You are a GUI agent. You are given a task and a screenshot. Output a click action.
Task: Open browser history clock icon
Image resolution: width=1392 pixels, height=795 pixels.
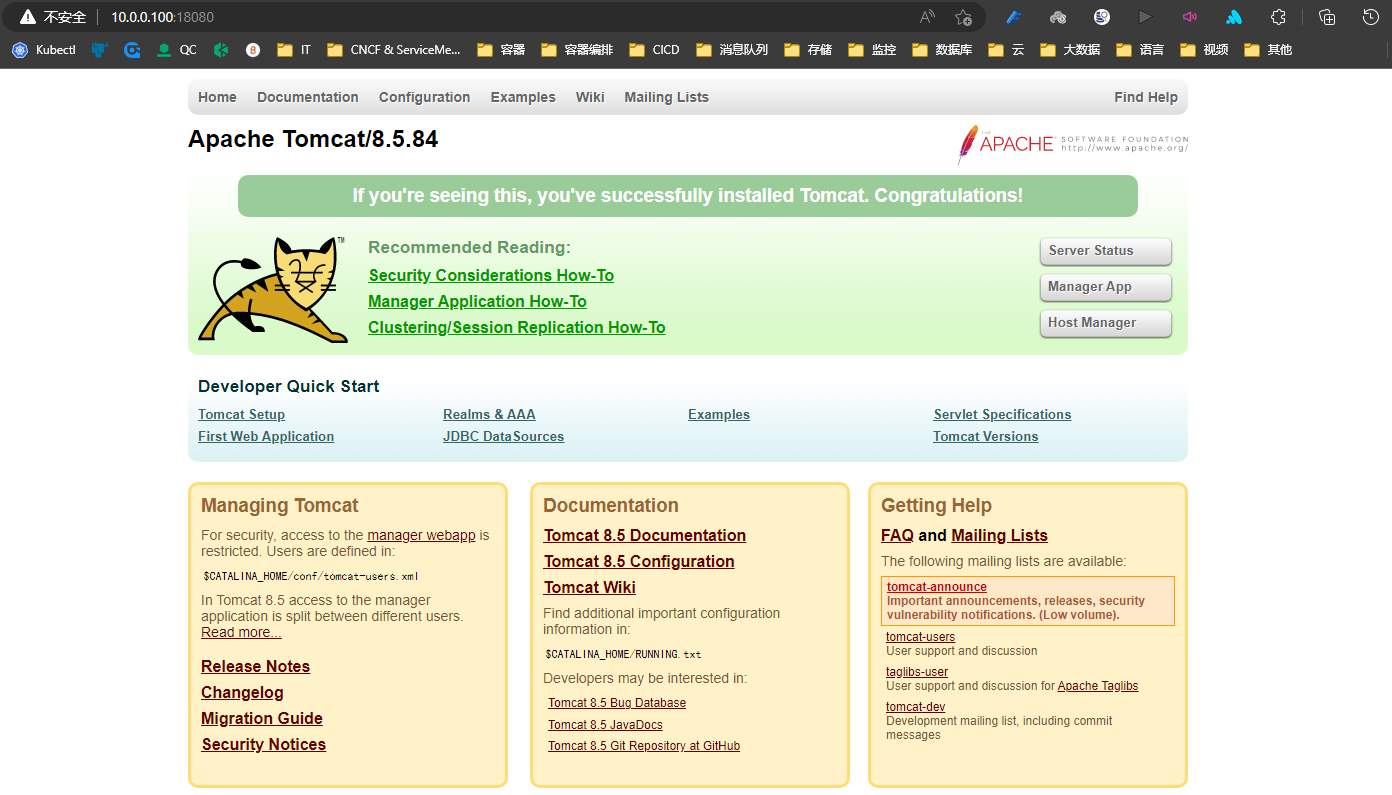coord(1371,17)
